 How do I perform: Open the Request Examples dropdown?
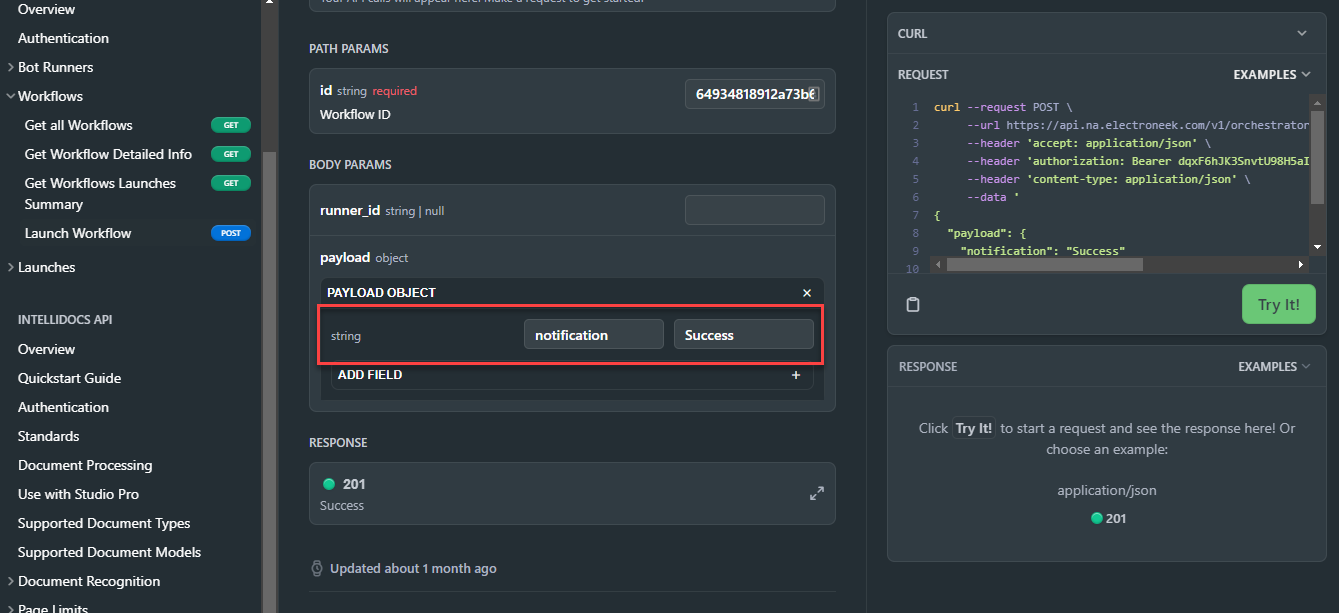pyautogui.click(x=1272, y=75)
